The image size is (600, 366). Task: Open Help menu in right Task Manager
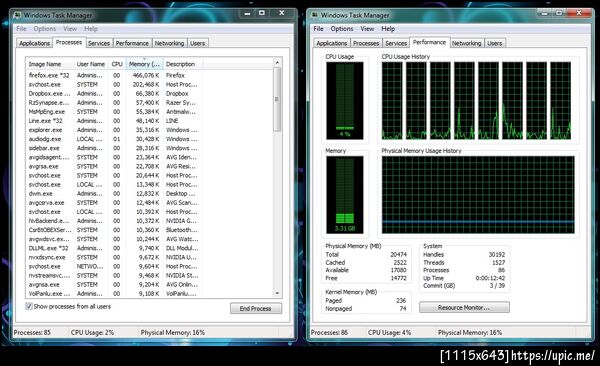(x=388, y=29)
